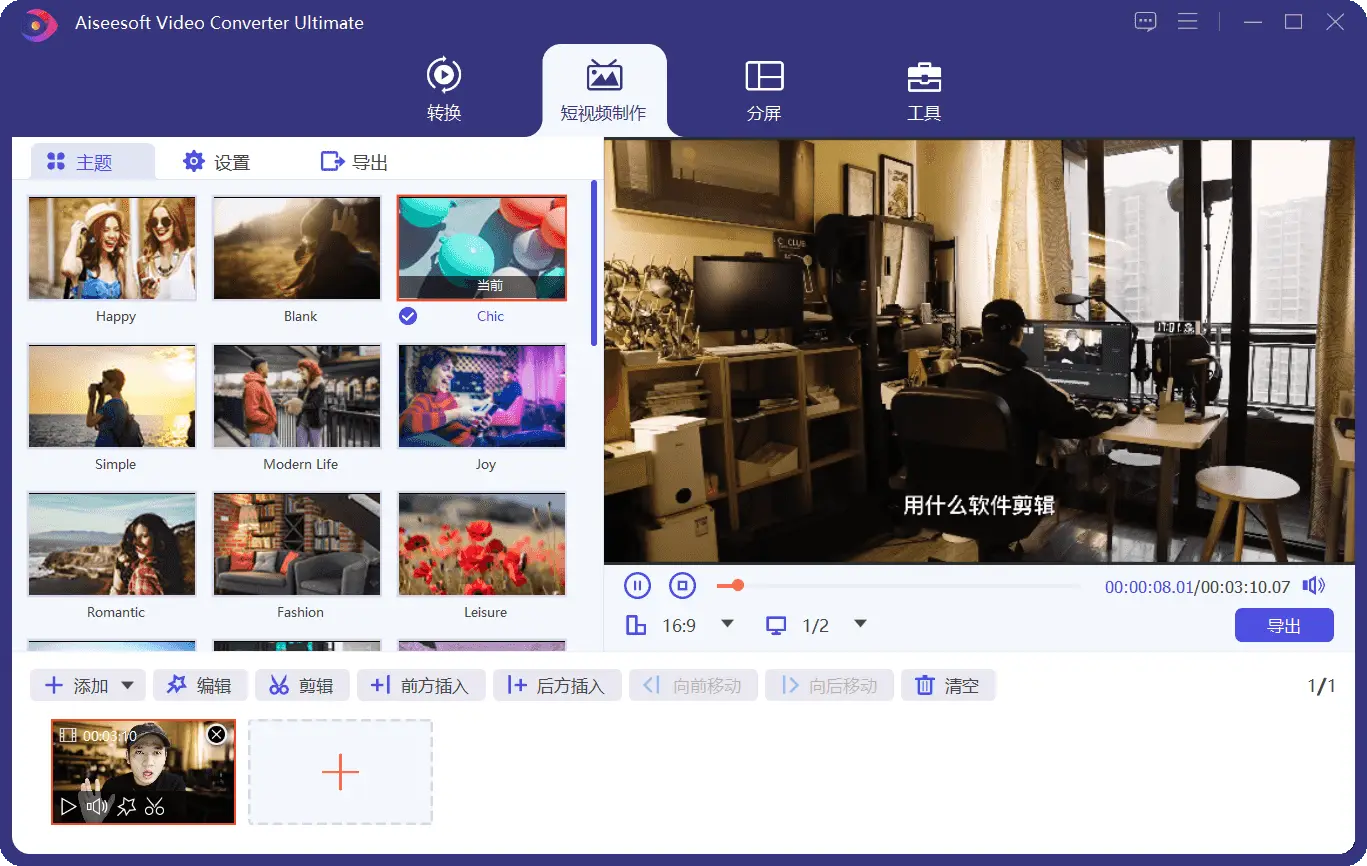Open clip effects via the magic wand icon
Viewport: 1367px width, 866px height.
coord(127,806)
